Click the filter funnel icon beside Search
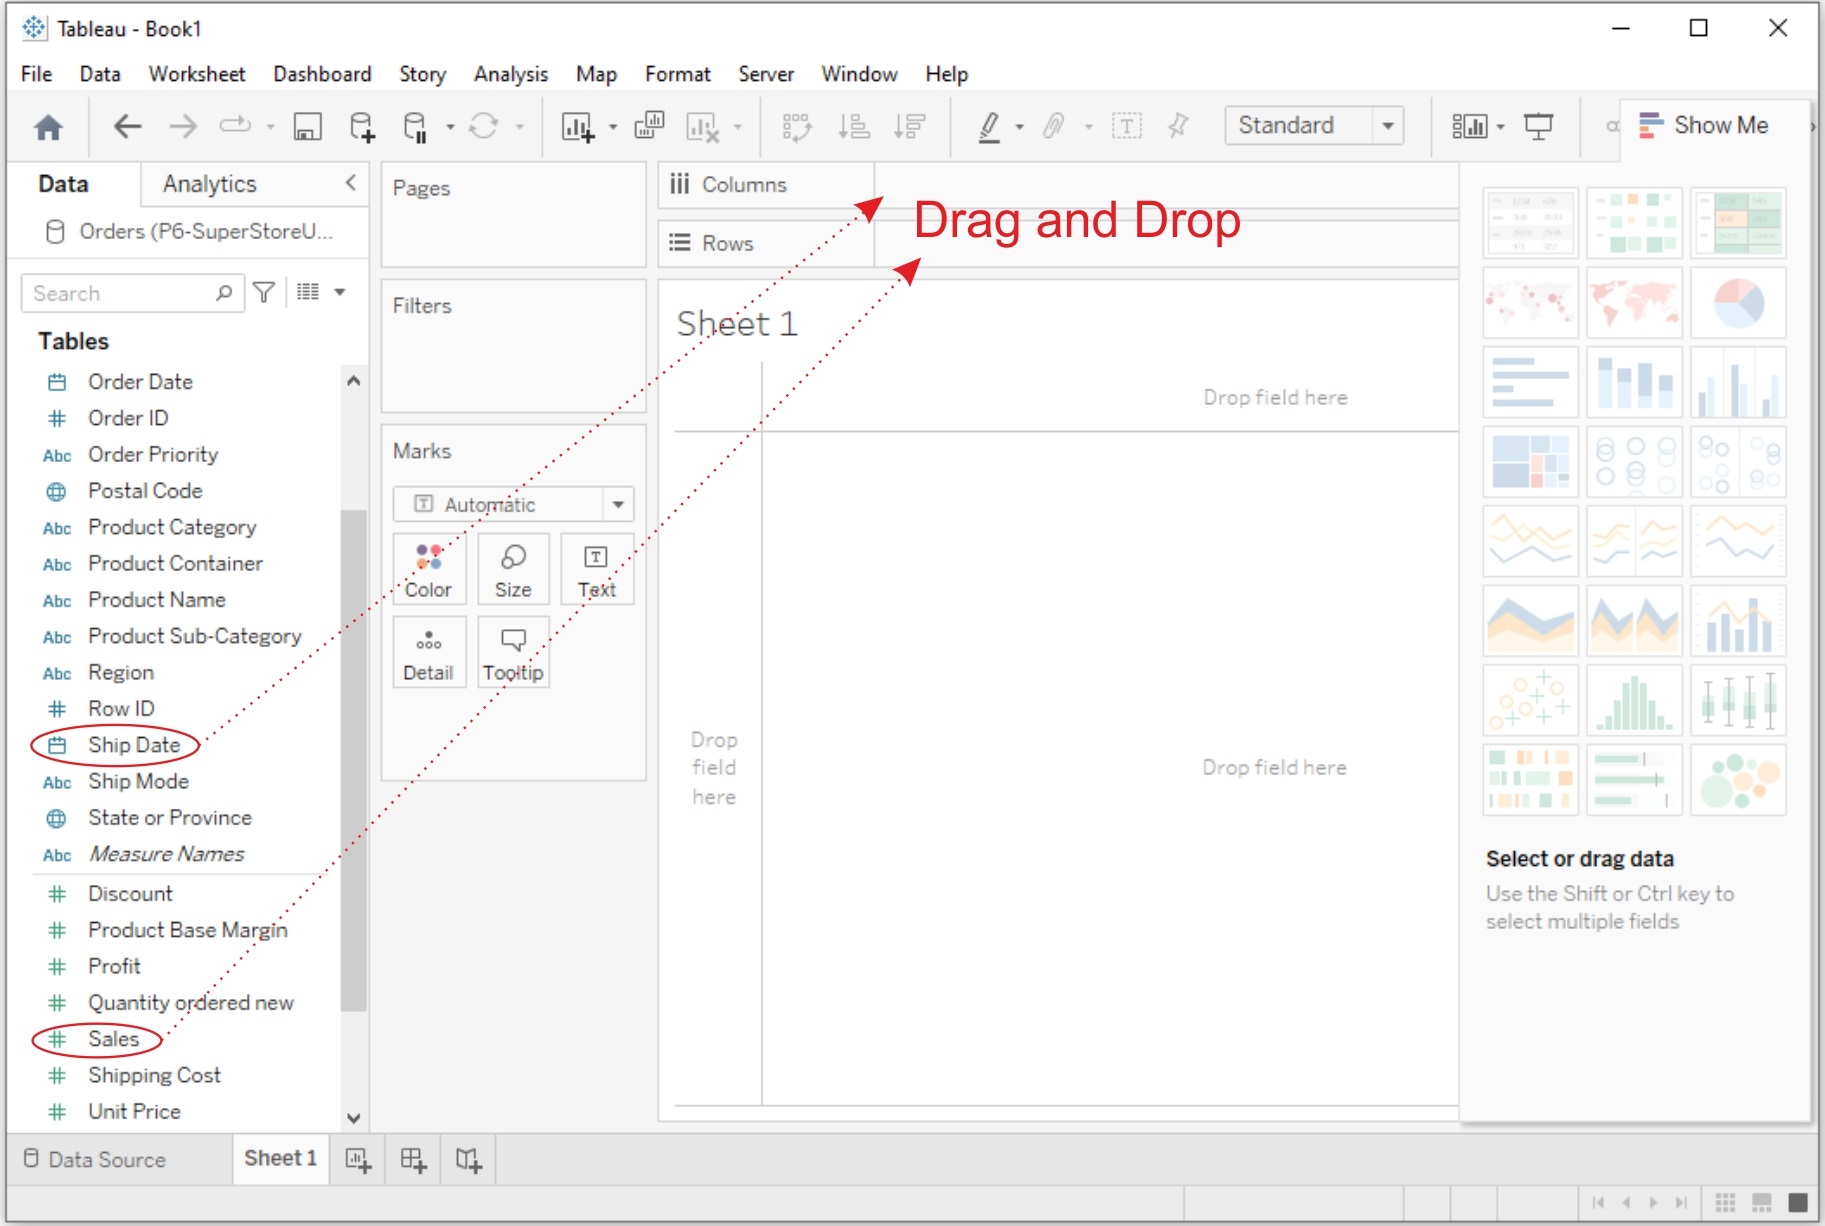1825x1226 pixels. (x=264, y=292)
